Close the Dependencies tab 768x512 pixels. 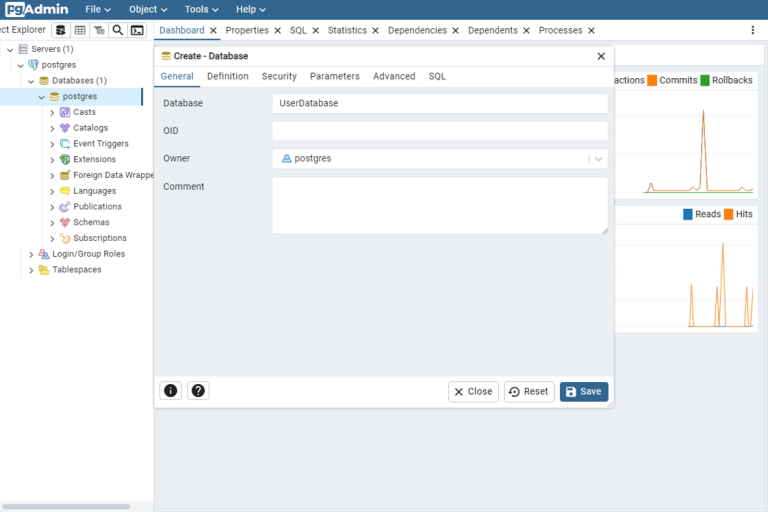(x=456, y=30)
